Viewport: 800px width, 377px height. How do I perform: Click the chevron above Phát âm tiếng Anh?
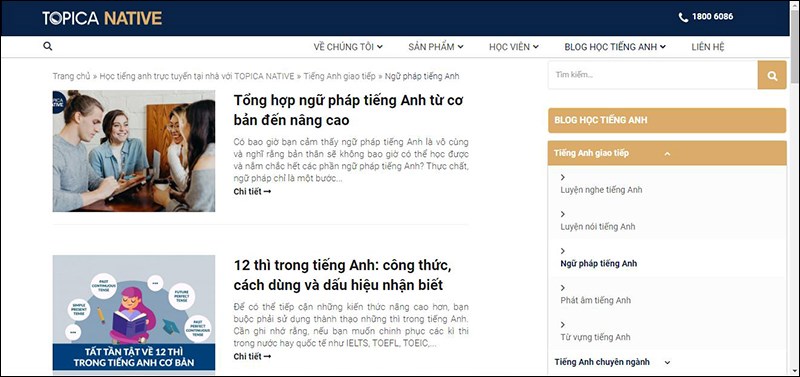click(x=563, y=288)
